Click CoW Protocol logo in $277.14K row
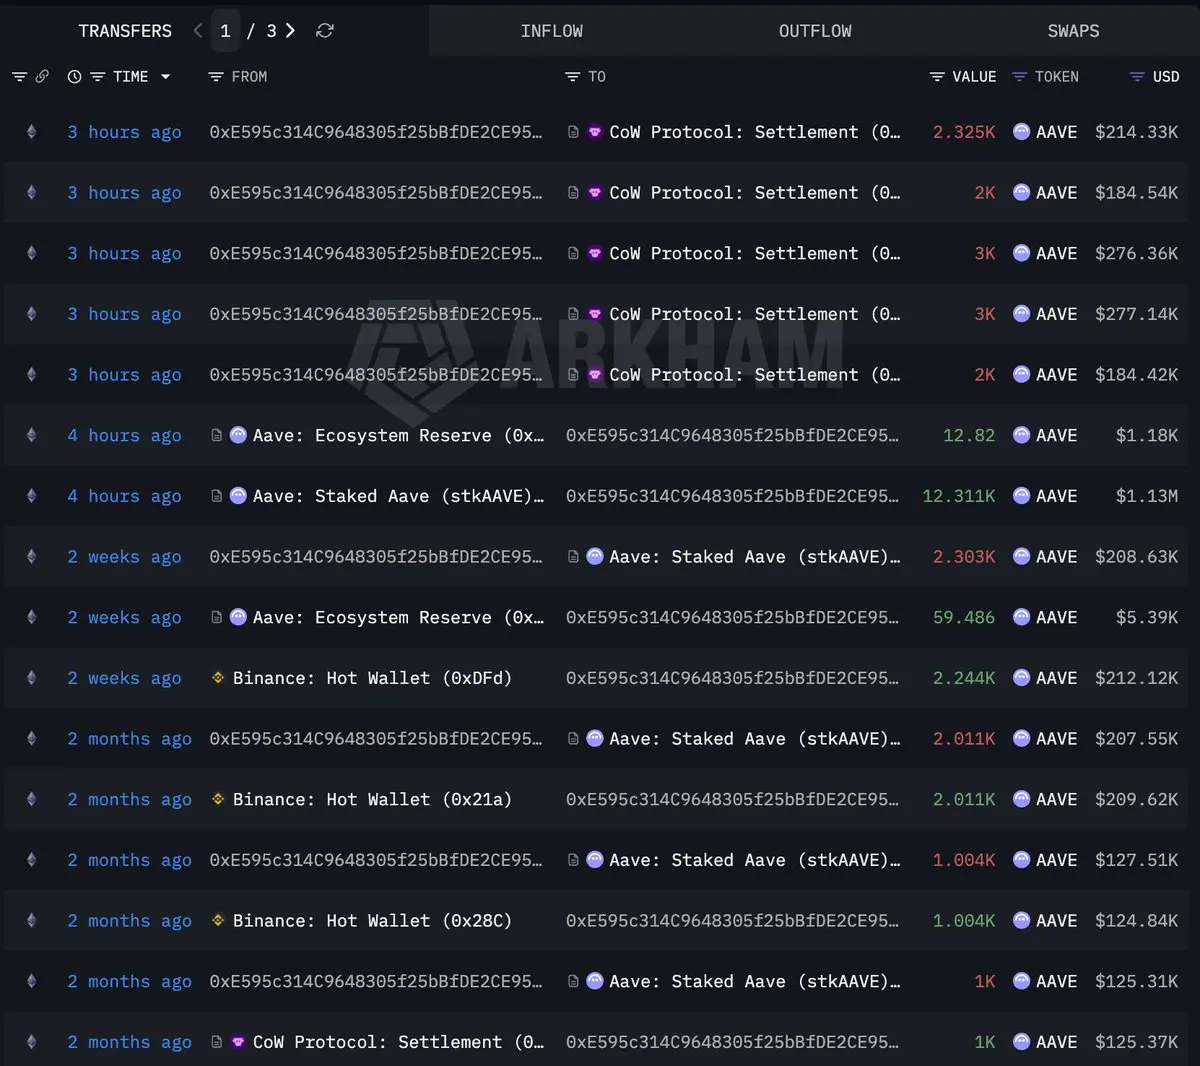This screenshot has height=1066, width=1200. 594,314
